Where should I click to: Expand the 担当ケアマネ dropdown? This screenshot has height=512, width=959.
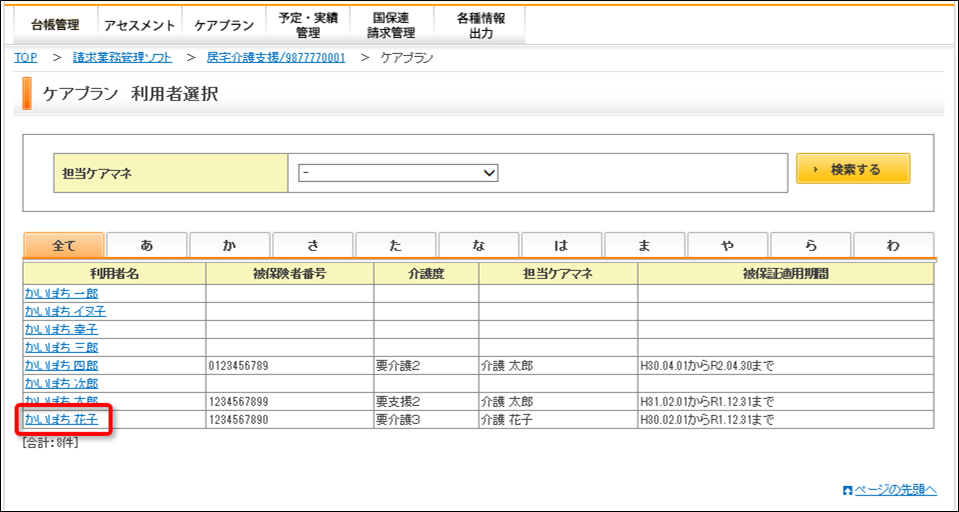click(398, 173)
